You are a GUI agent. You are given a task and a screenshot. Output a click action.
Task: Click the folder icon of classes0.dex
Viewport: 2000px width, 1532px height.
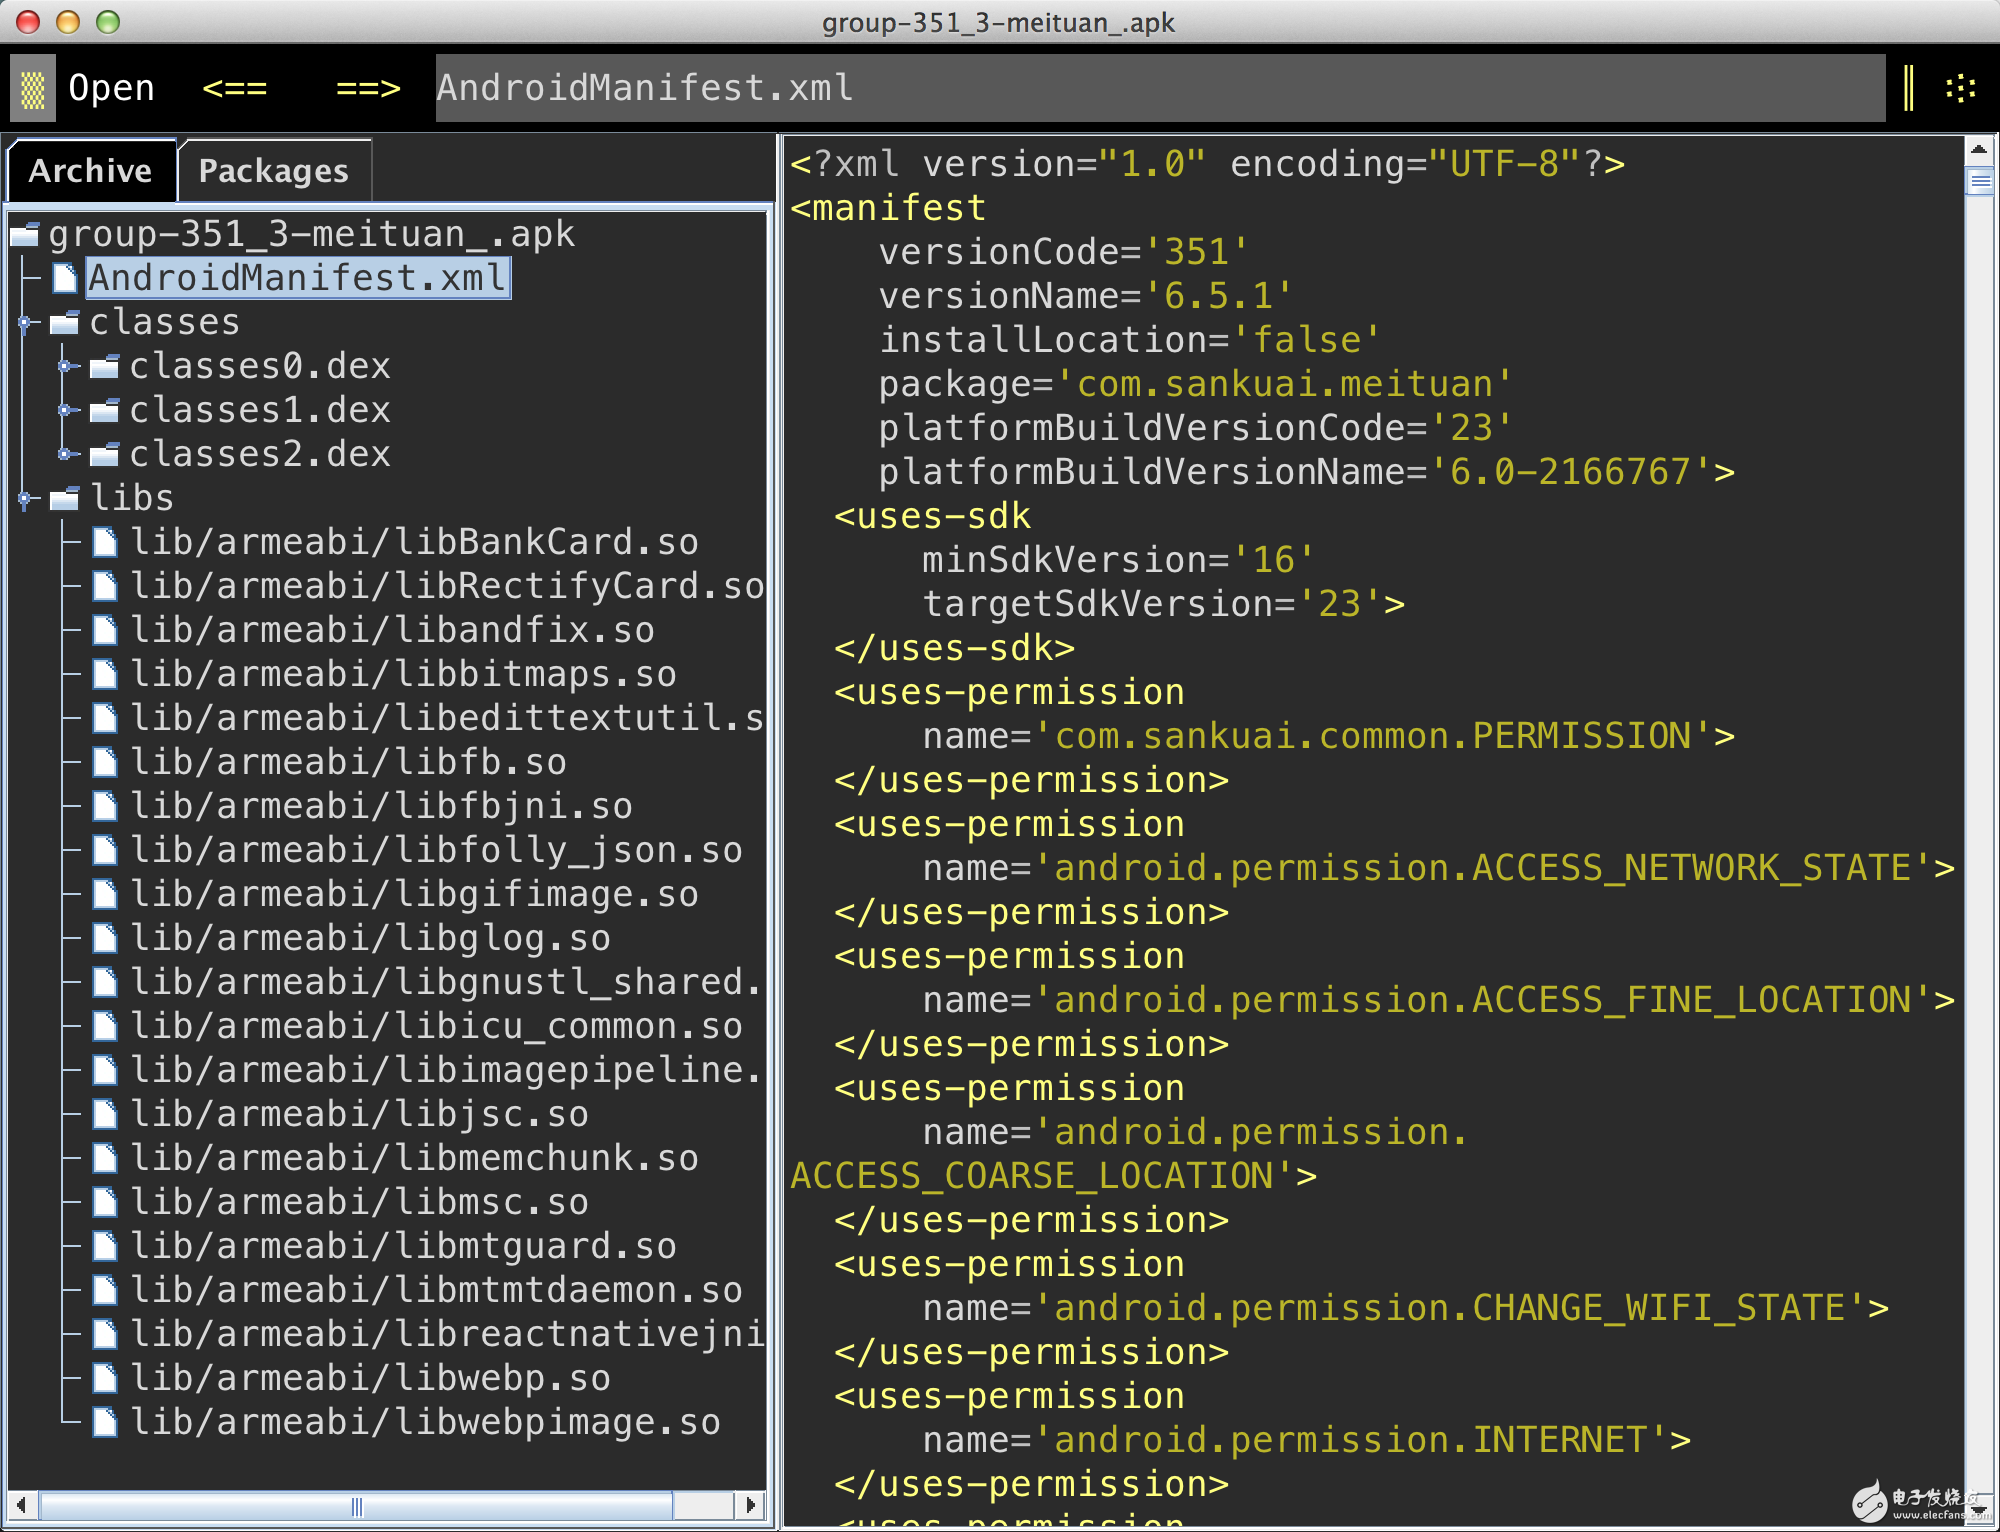105,366
